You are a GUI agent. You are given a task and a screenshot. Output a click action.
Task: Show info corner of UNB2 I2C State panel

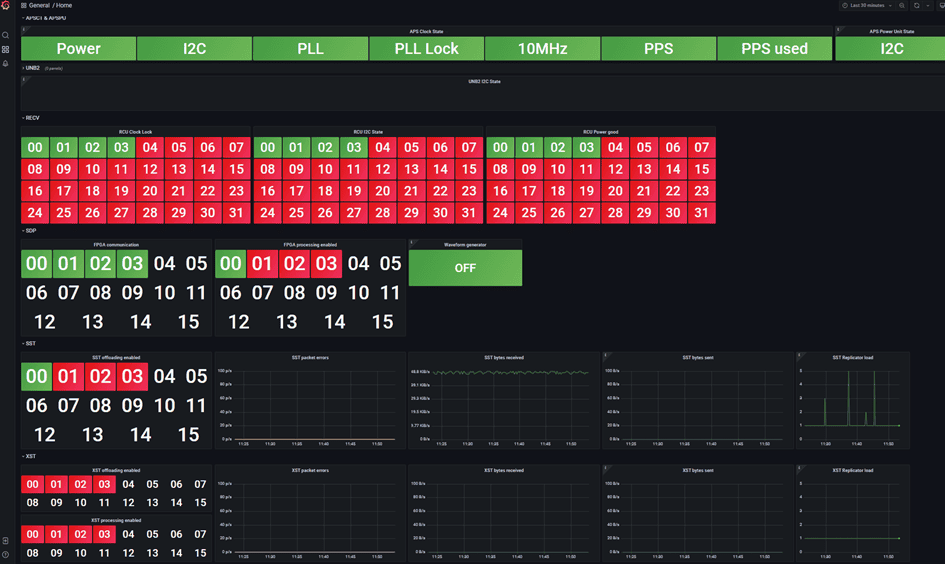click(x=24, y=79)
